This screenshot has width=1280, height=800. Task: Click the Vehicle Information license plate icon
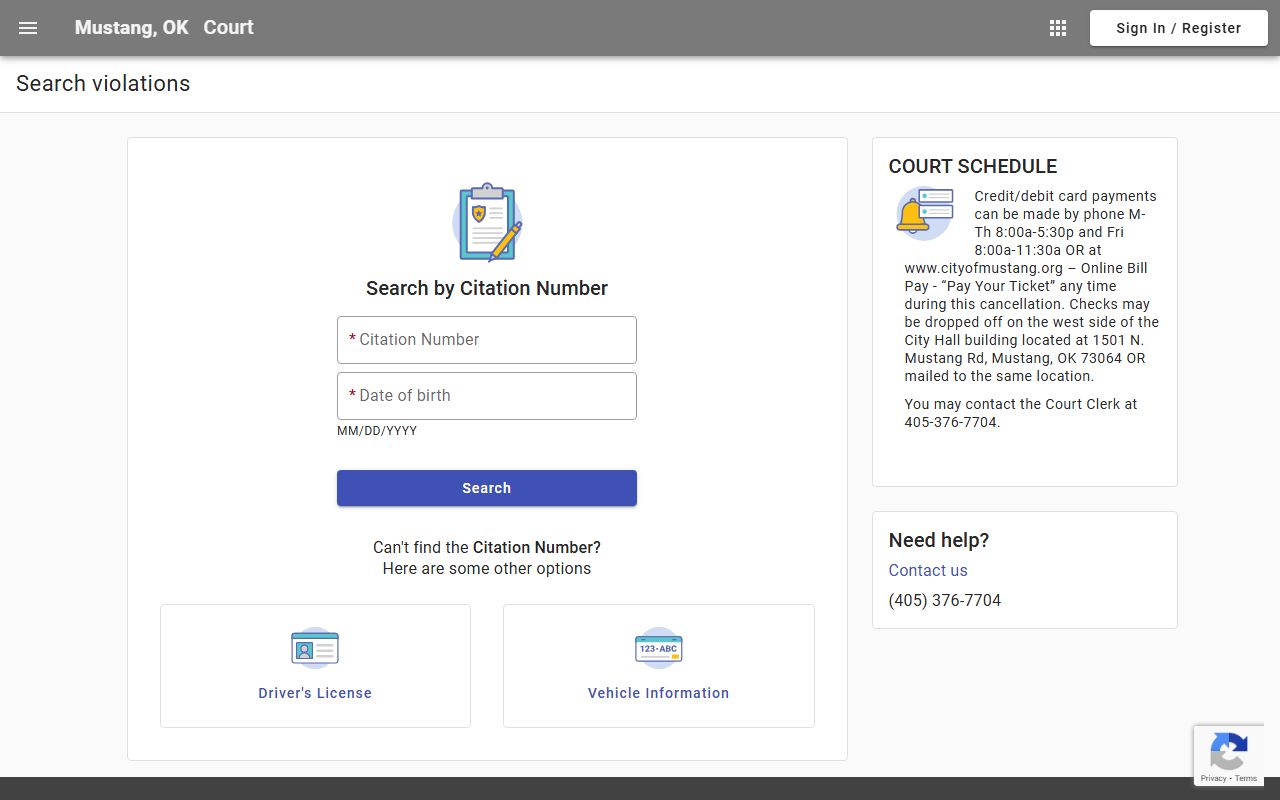point(658,648)
